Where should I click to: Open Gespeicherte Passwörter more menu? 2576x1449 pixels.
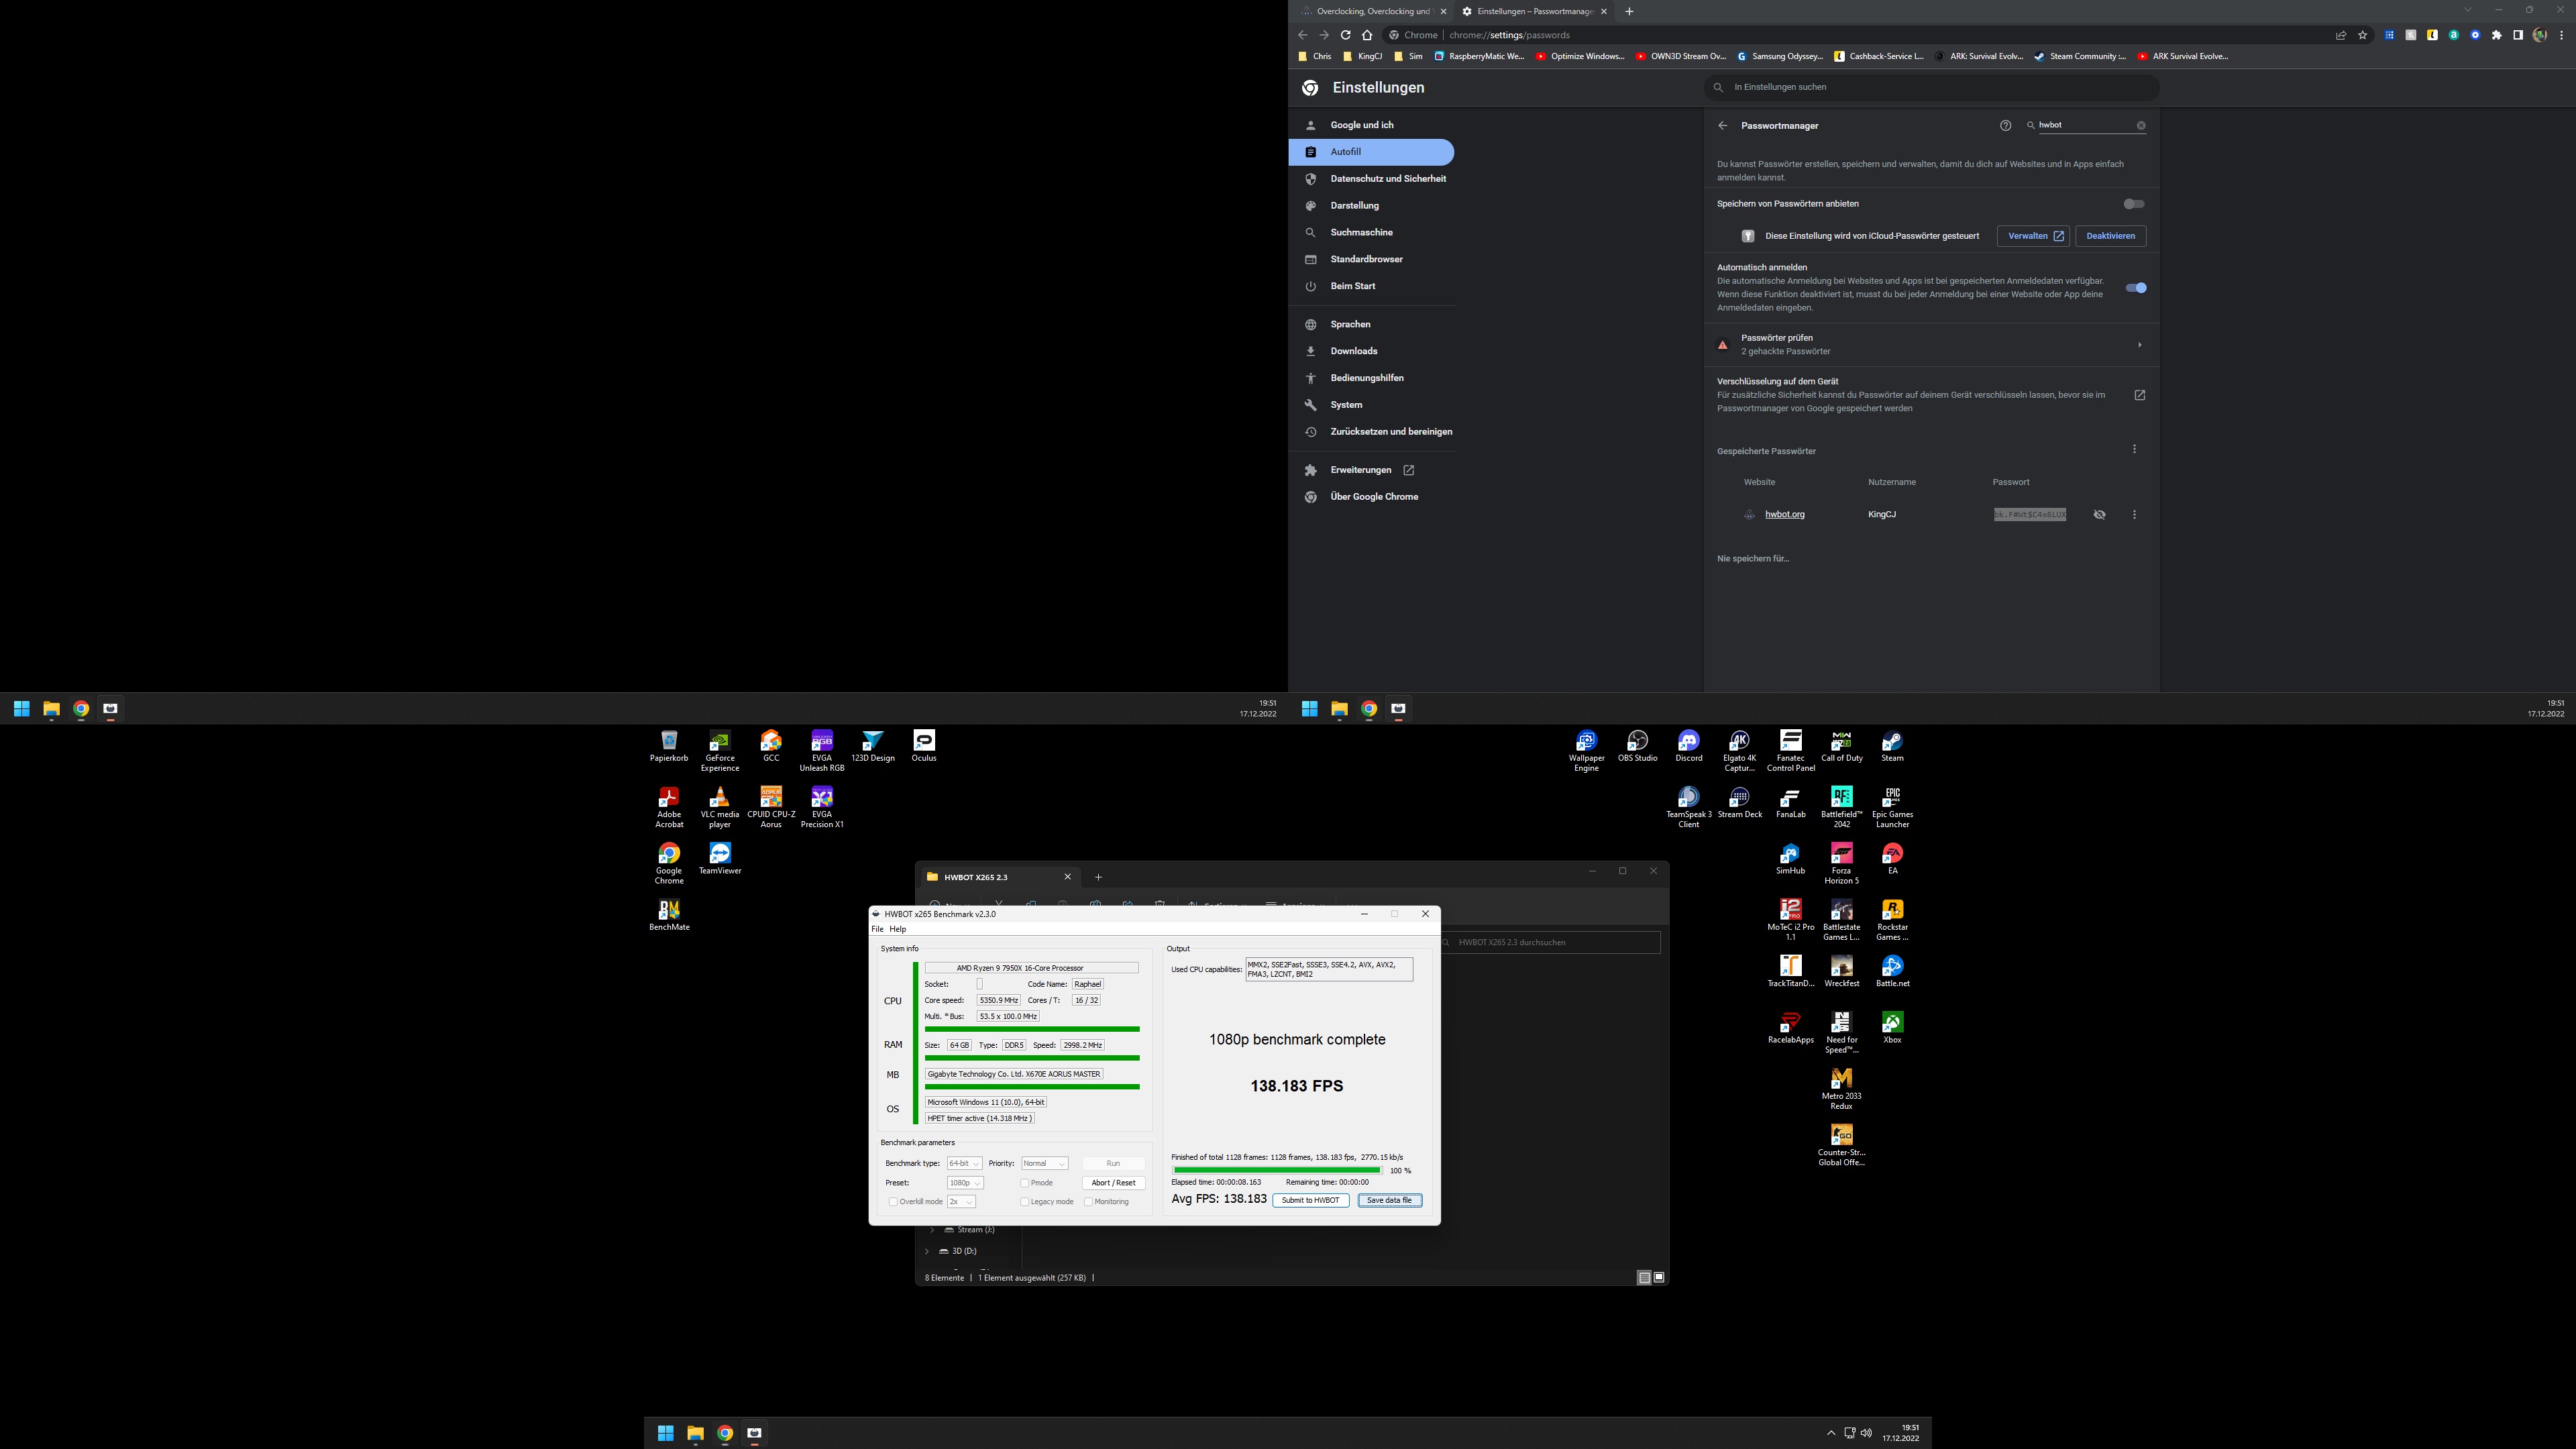[2134, 449]
